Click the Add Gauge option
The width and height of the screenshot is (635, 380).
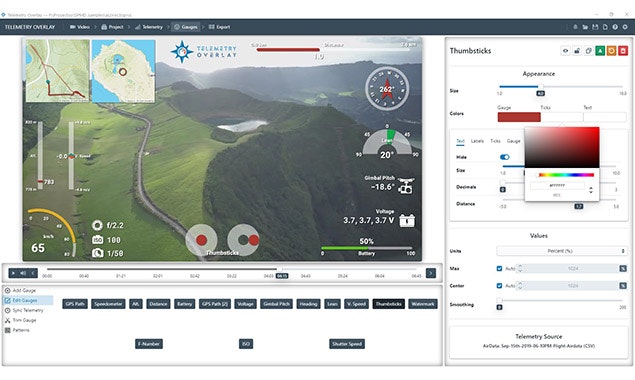[x=20, y=290]
